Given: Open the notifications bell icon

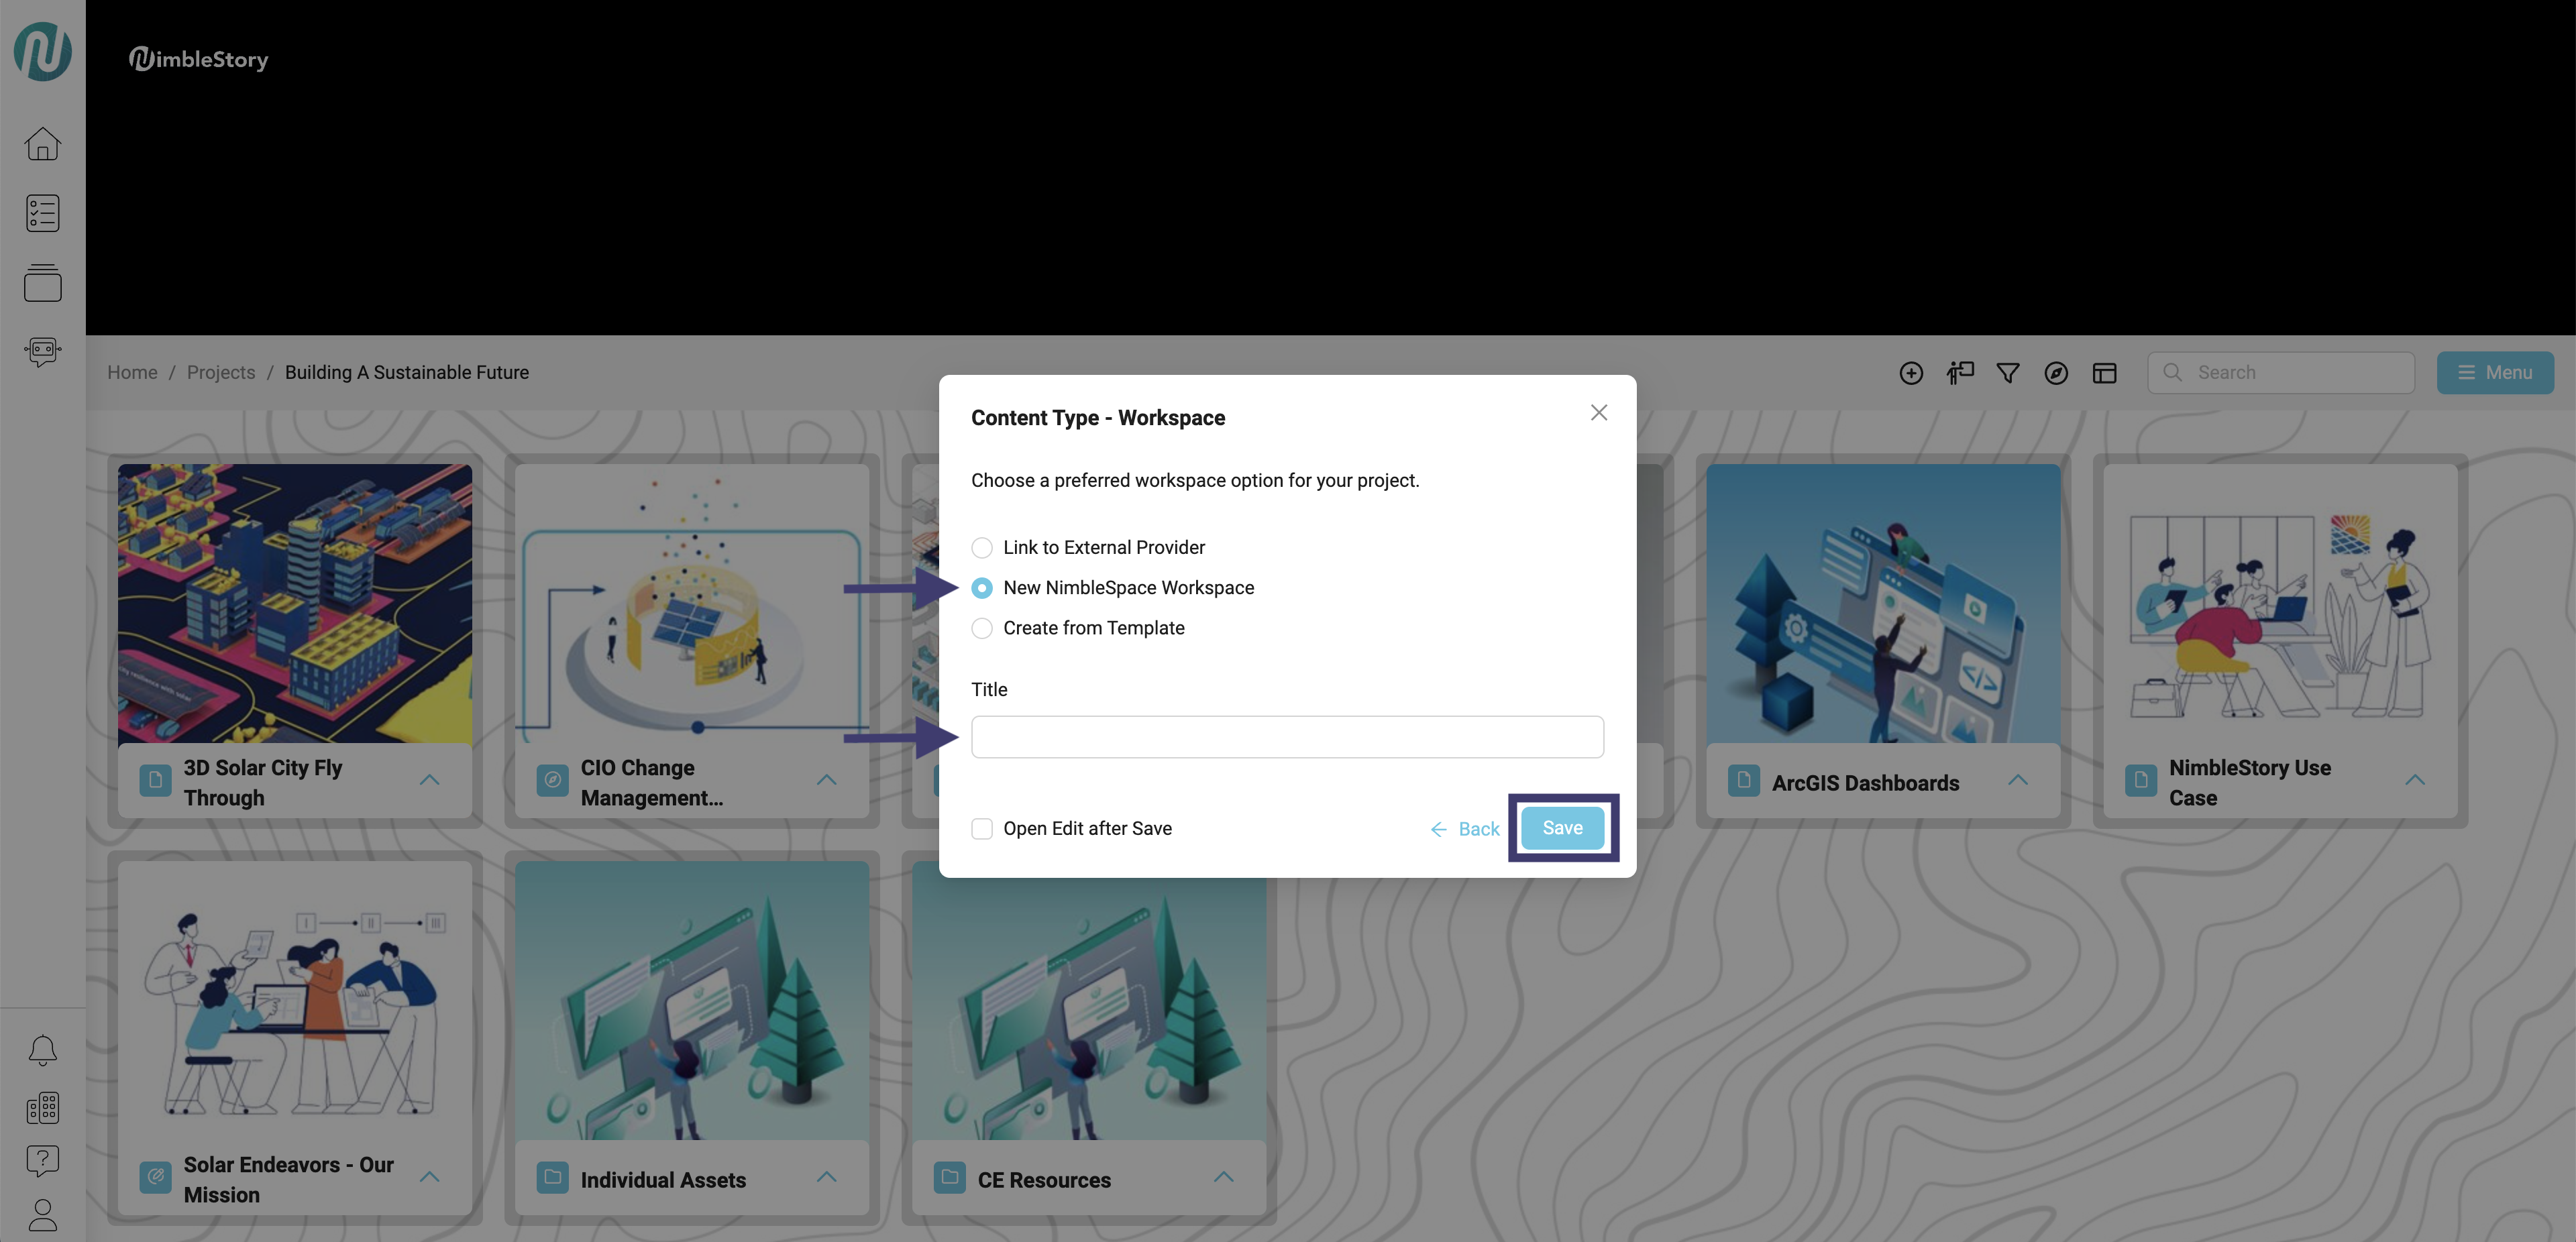Looking at the screenshot, I should [42, 1050].
